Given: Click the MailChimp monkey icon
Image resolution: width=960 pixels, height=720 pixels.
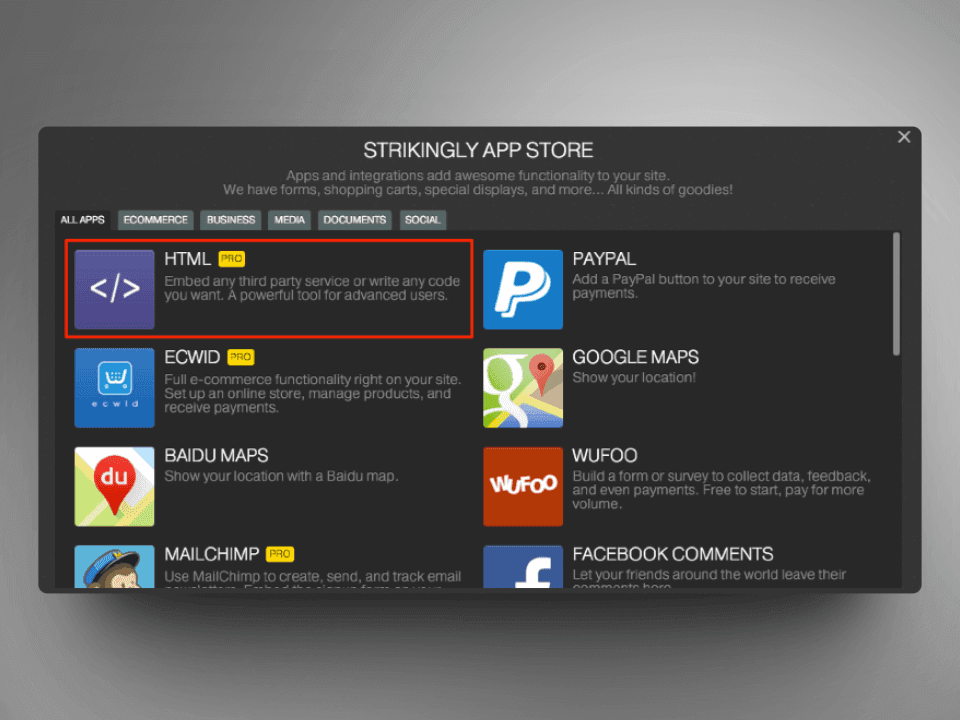Looking at the screenshot, I should 114,567.
